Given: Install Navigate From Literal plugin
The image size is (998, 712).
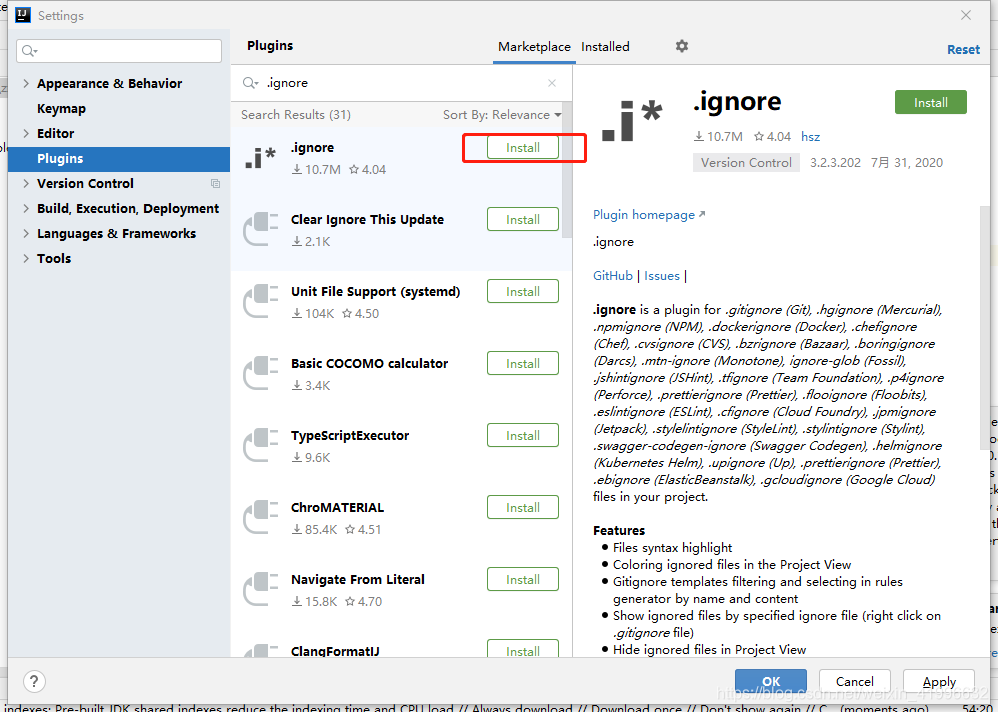Looking at the screenshot, I should pos(523,579).
